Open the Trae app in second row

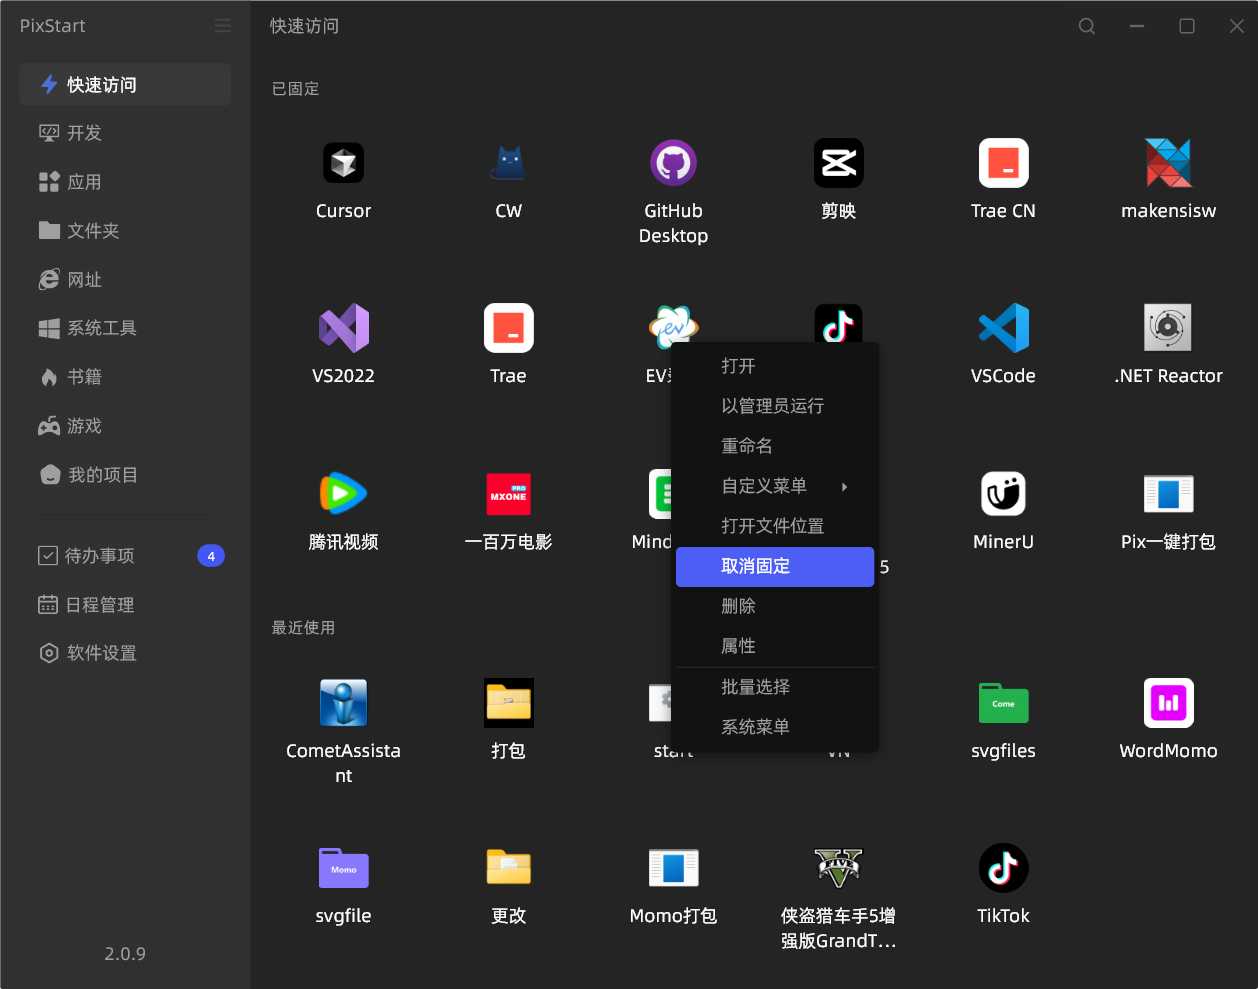click(508, 328)
